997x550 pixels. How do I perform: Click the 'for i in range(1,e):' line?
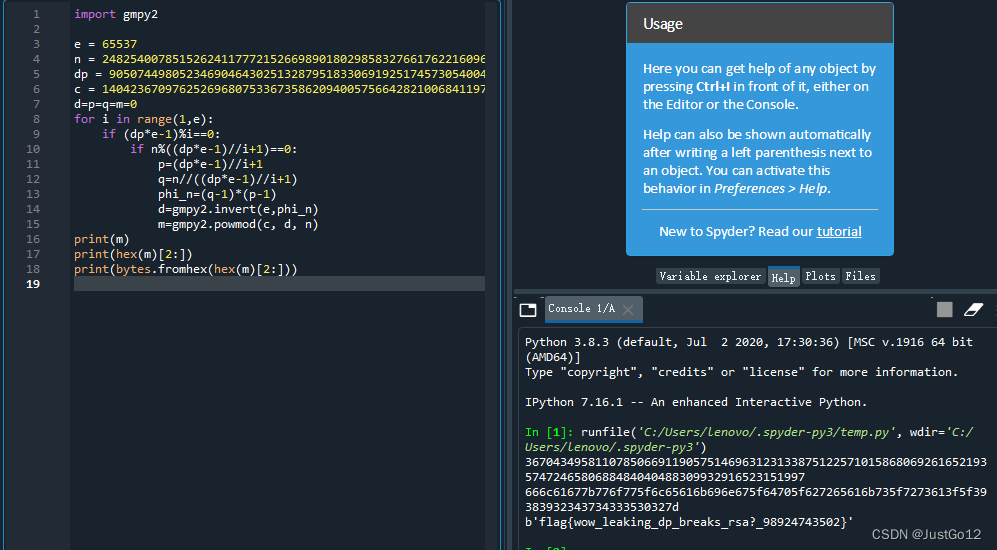(144, 119)
